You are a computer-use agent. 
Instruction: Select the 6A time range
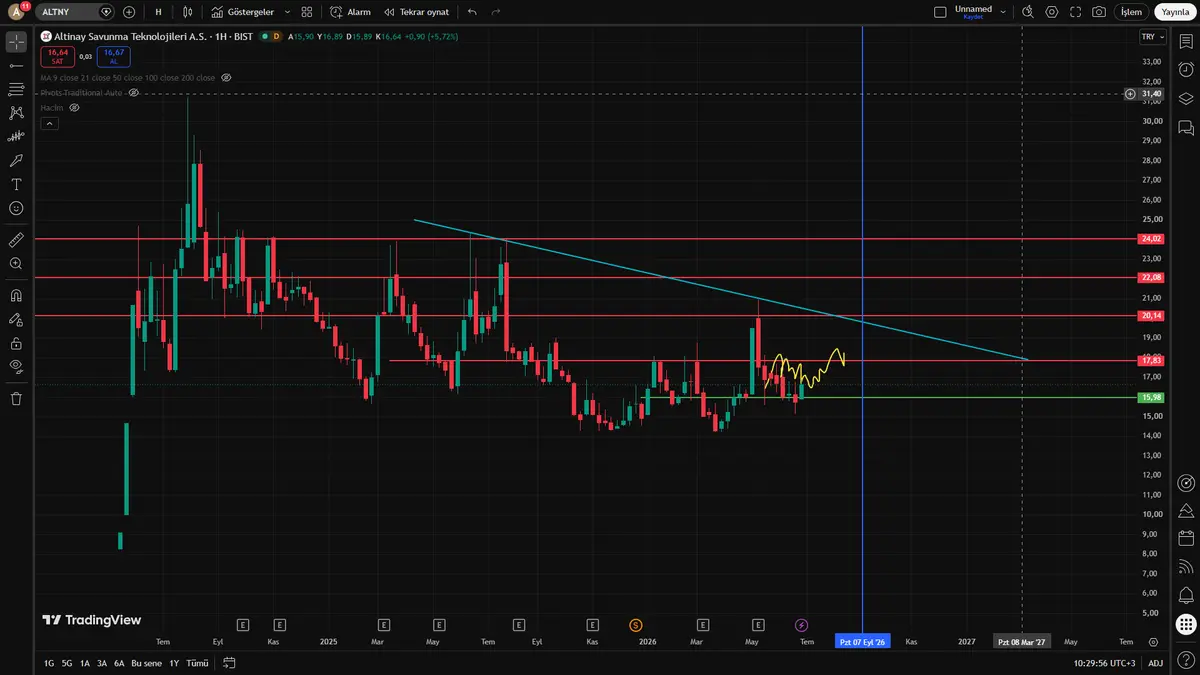click(119, 663)
